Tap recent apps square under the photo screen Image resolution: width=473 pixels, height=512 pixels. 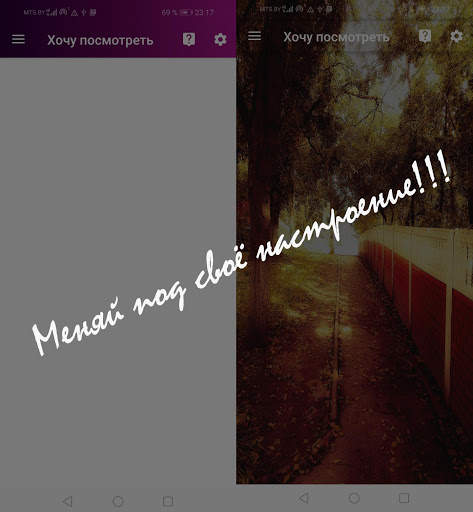click(404, 498)
